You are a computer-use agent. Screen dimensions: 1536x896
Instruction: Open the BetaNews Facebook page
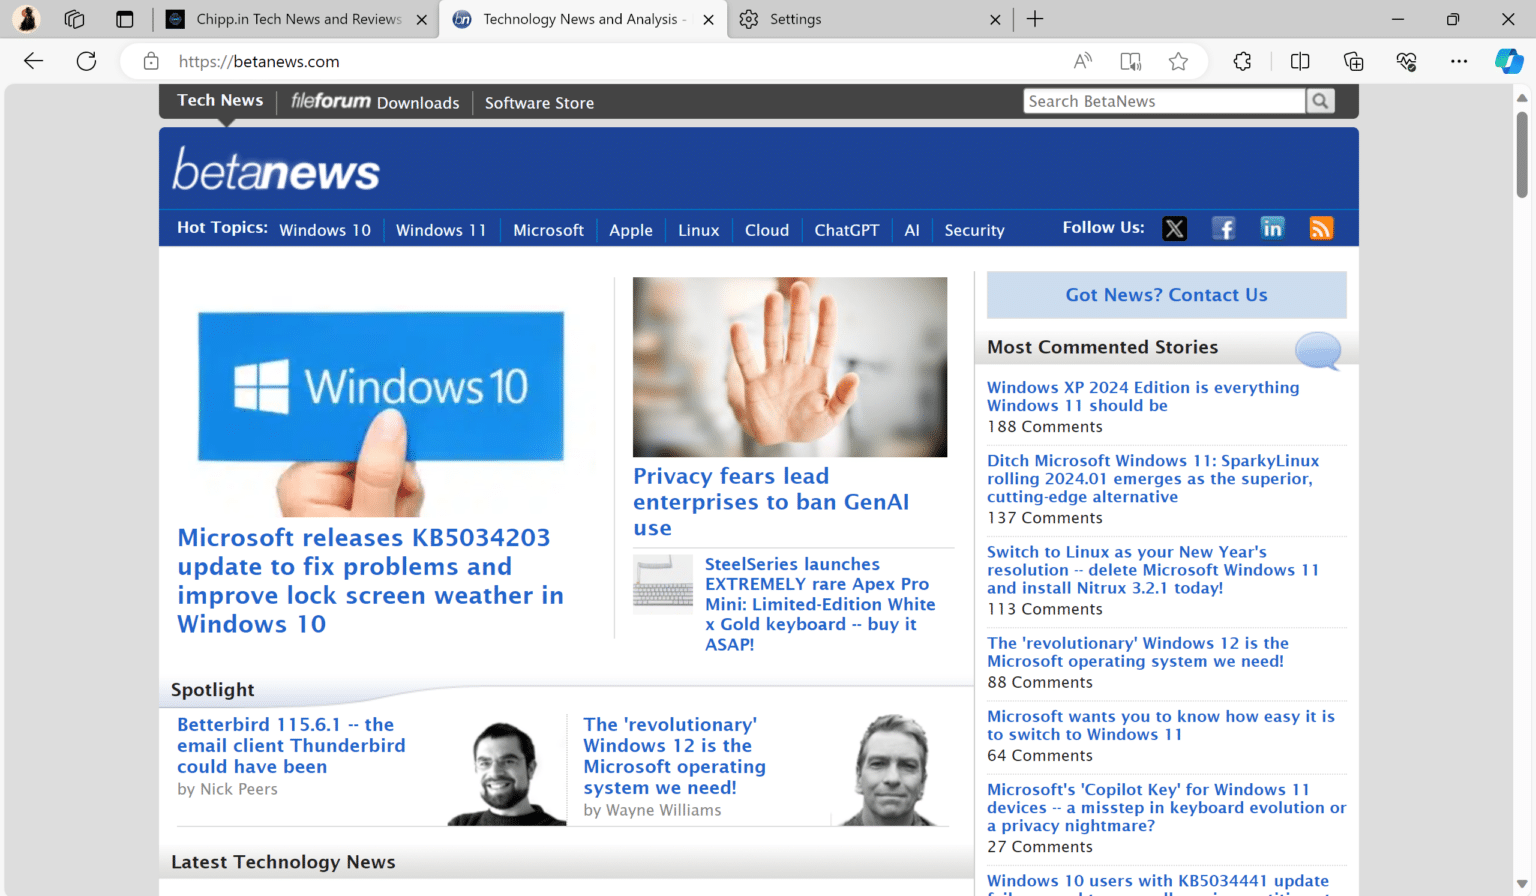point(1223,228)
